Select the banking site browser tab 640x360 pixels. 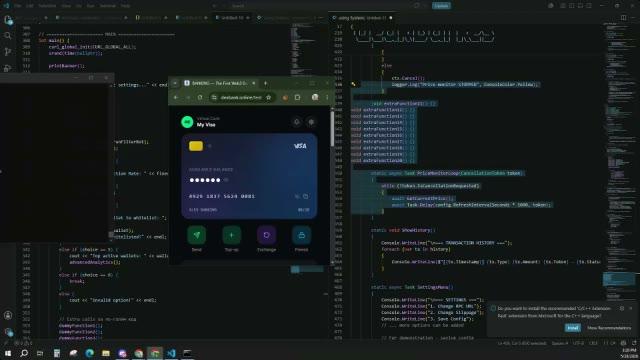tap(220, 83)
